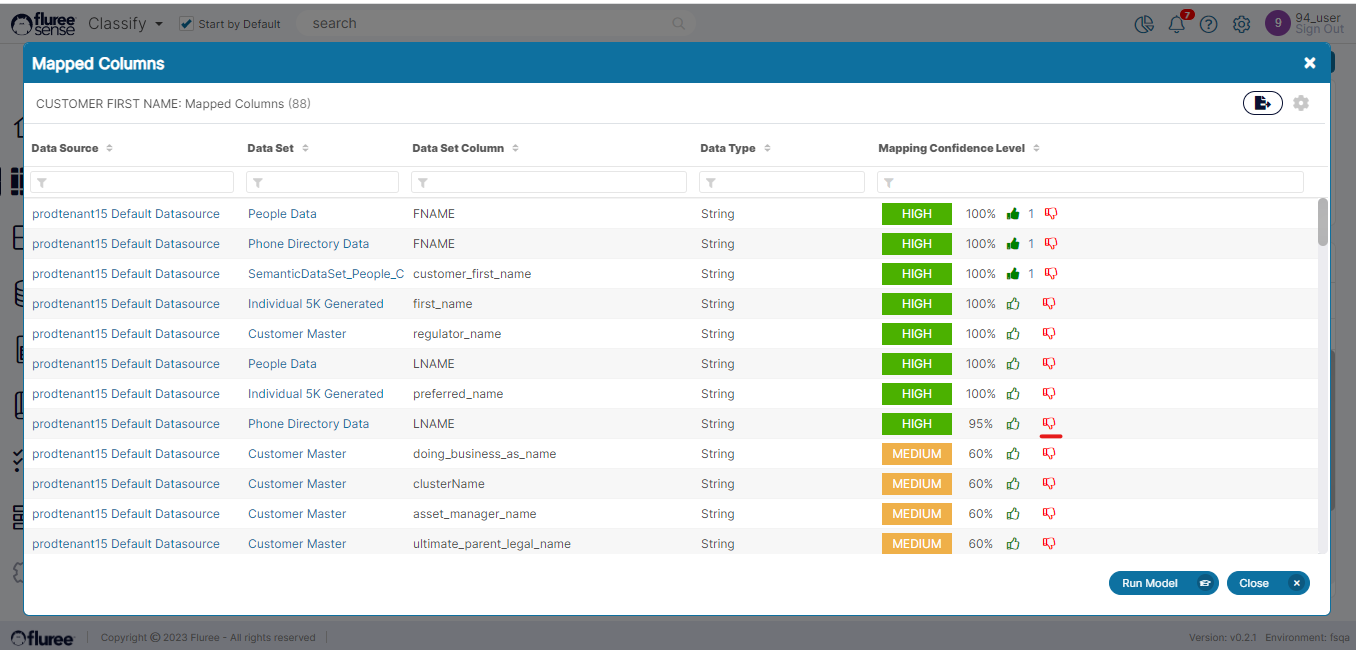Open the pie chart dashboard icon
1356x650 pixels.
[x=1145, y=24]
